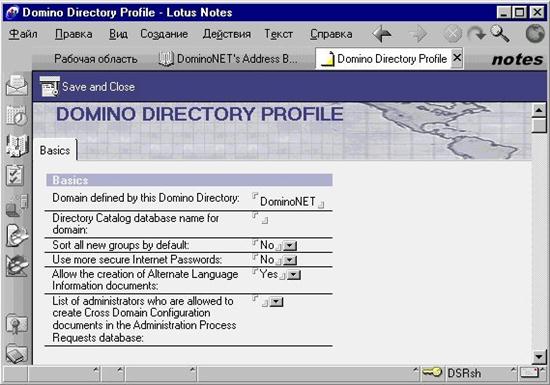
Task: Open the Справка menu
Action: (331, 34)
